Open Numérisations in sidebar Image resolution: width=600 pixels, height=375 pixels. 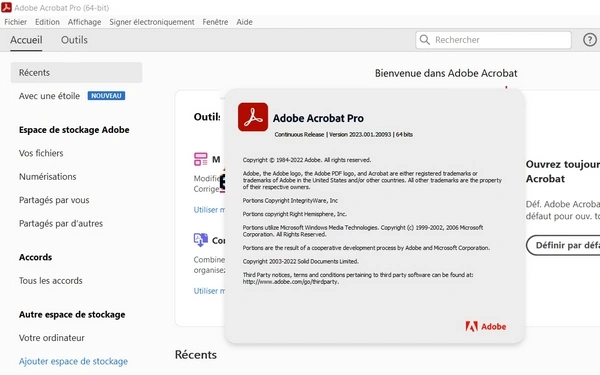[x=48, y=176]
